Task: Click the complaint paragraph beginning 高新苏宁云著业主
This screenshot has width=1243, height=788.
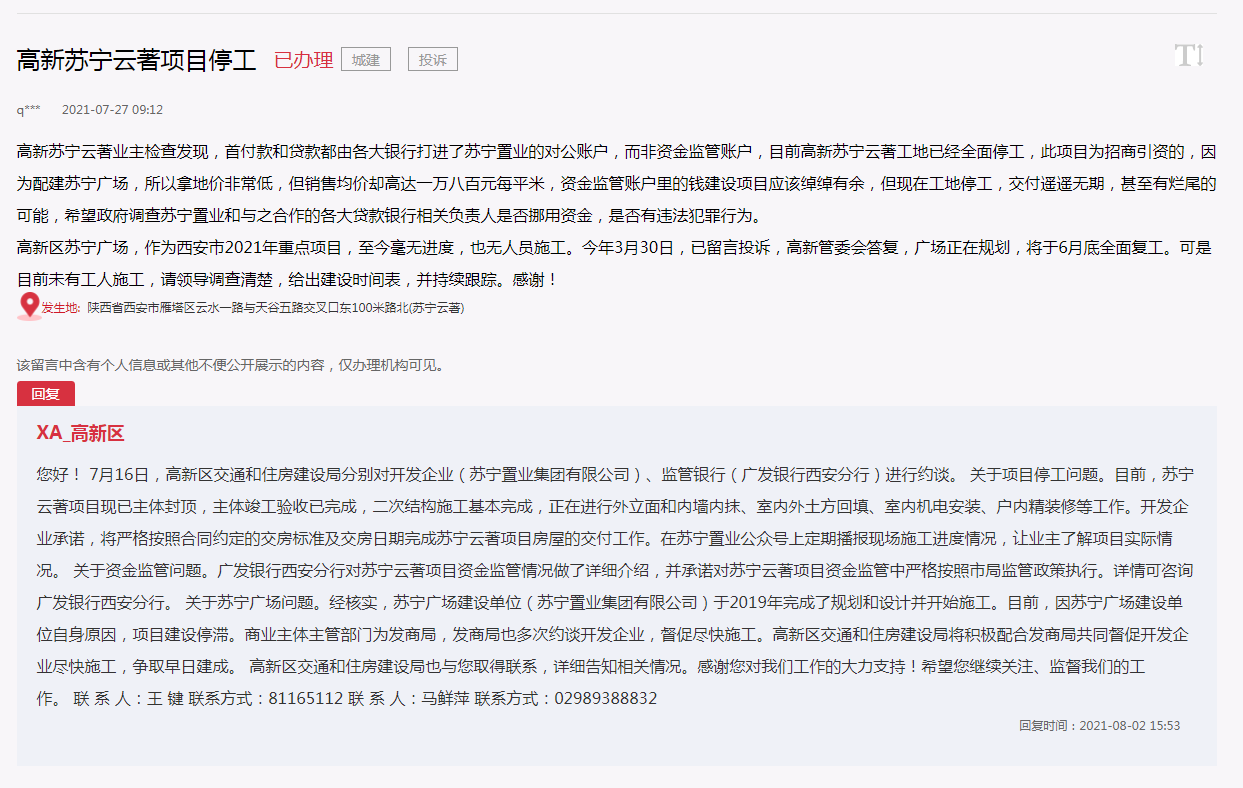Action: tap(617, 184)
